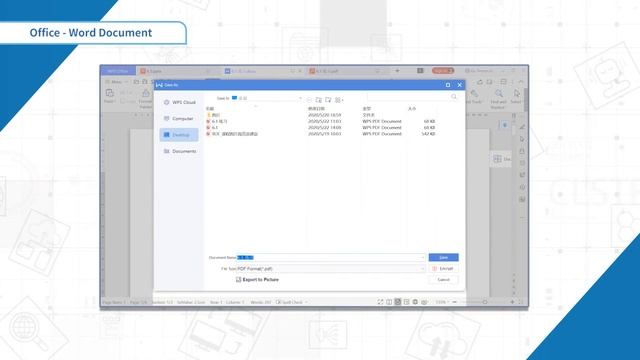Select the second row PDF file dated 2020/5/22 13:03
Image resolution: width=640 pixels, height=360 pixels.
(x=320, y=121)
